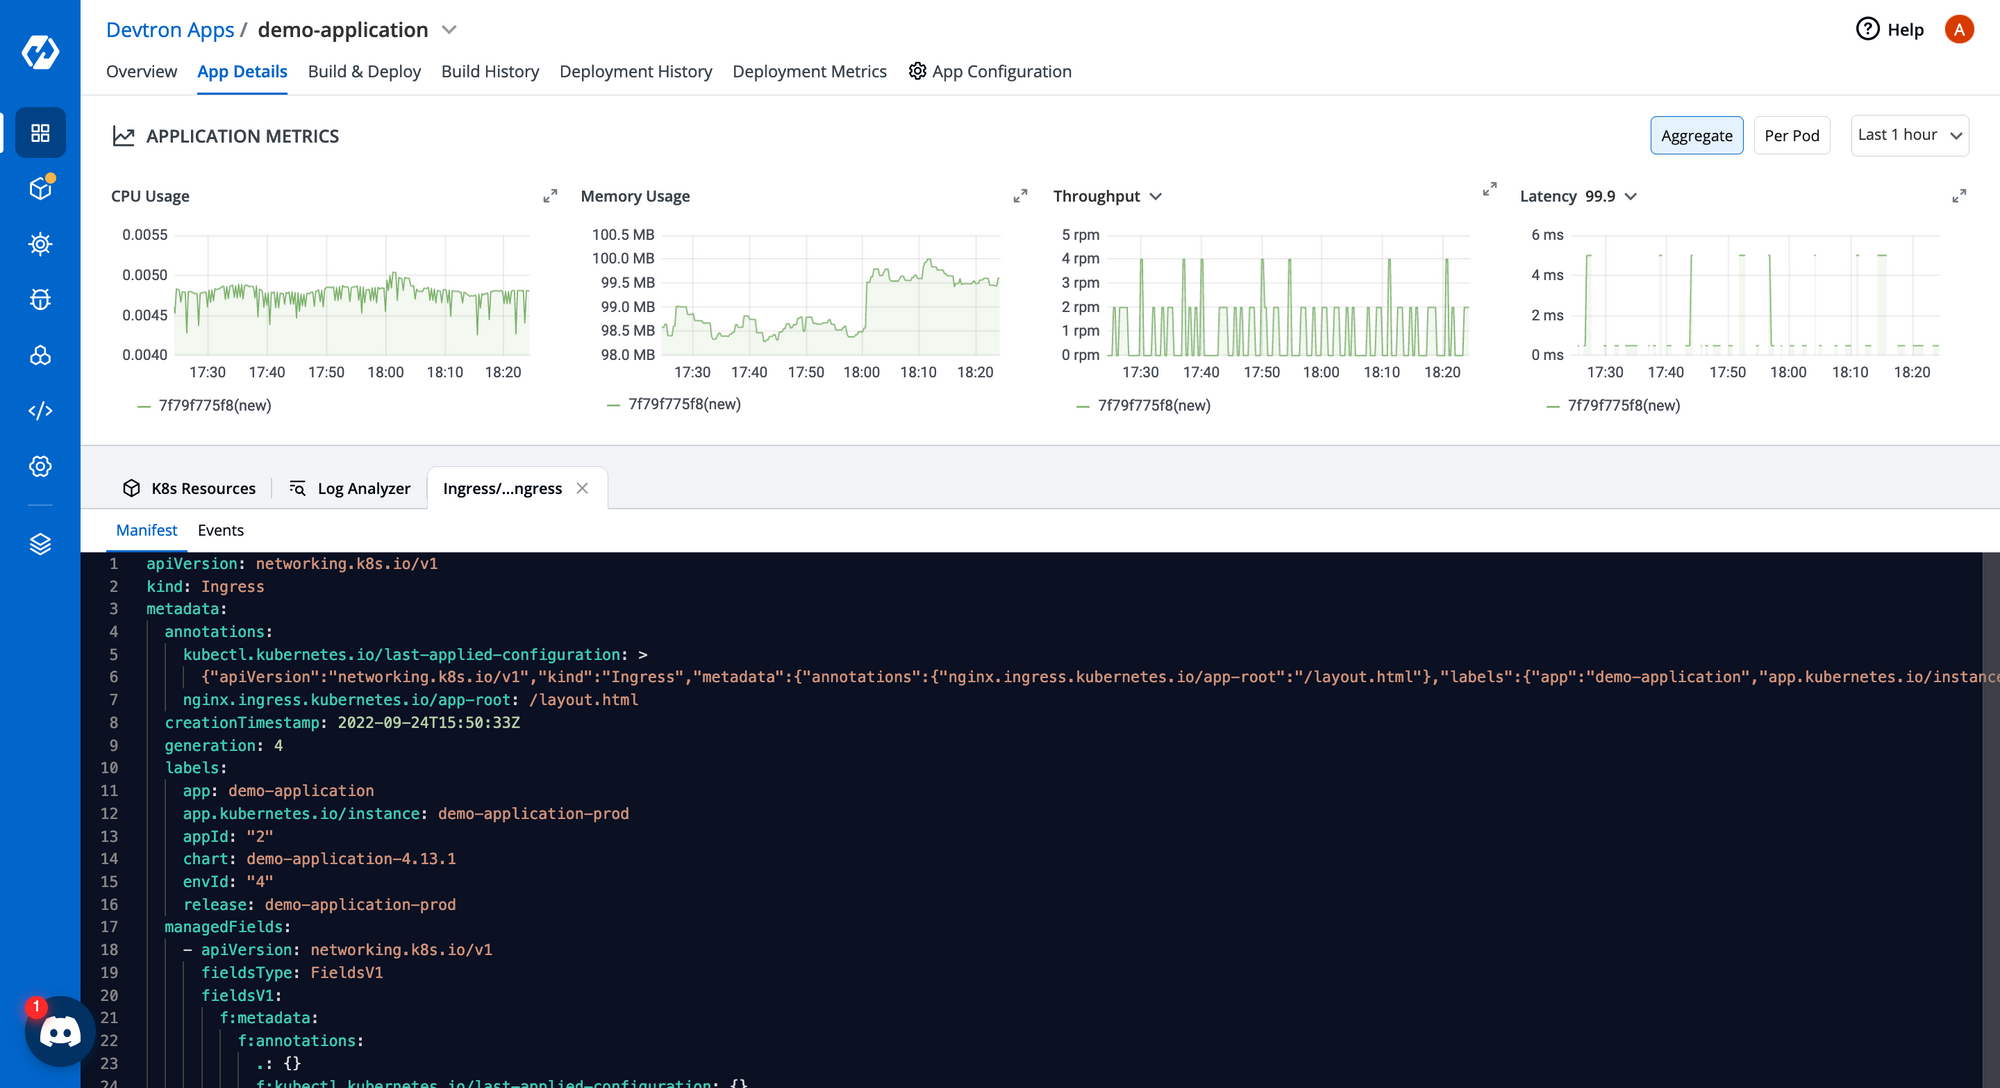The height and width of the screenshot is (1088, 2000).
Task: Select the App Details tab
Action: pos(242,71)
